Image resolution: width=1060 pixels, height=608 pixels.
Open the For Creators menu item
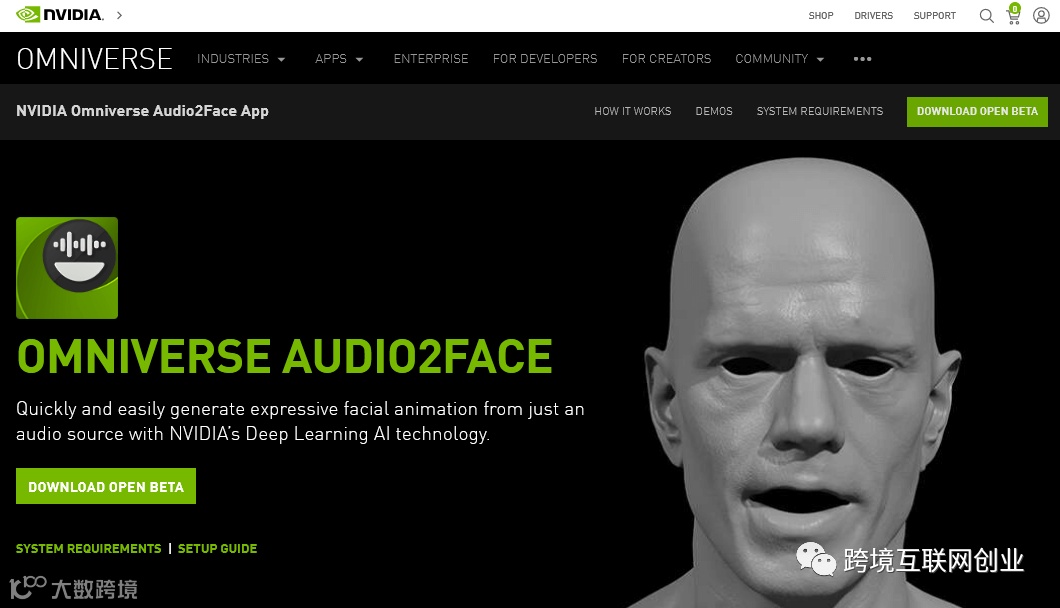click(666, 59)
